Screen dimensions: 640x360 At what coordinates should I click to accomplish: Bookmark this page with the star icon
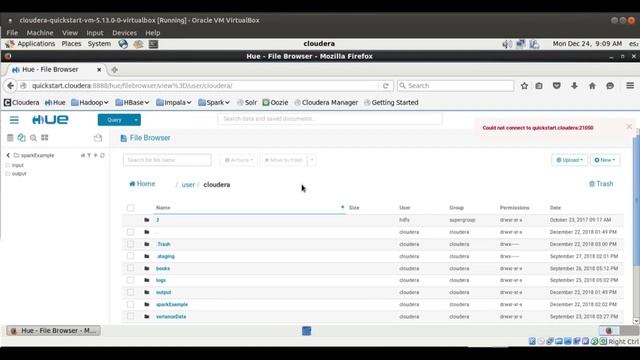point(524,86)
